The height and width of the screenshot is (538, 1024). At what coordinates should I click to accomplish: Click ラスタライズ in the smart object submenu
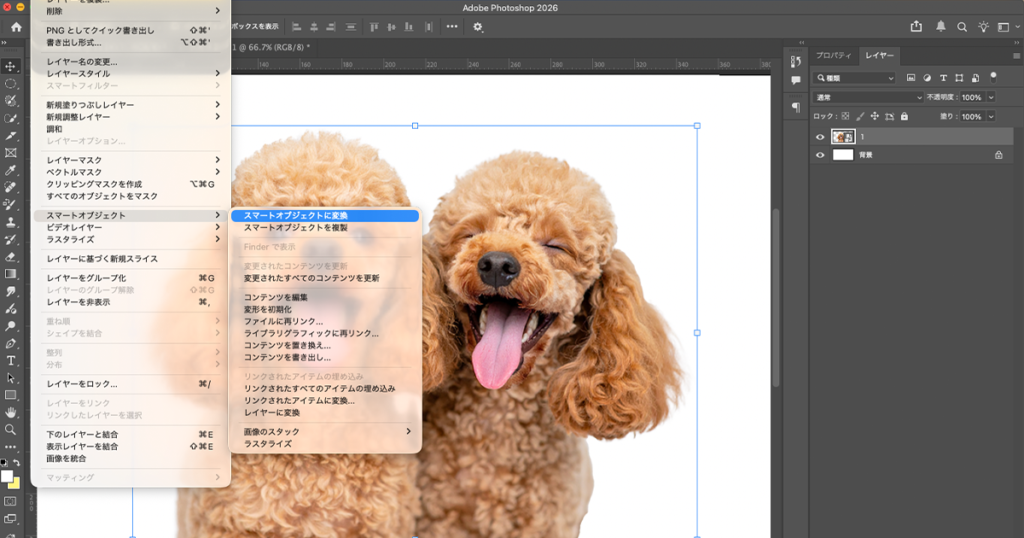268,443
